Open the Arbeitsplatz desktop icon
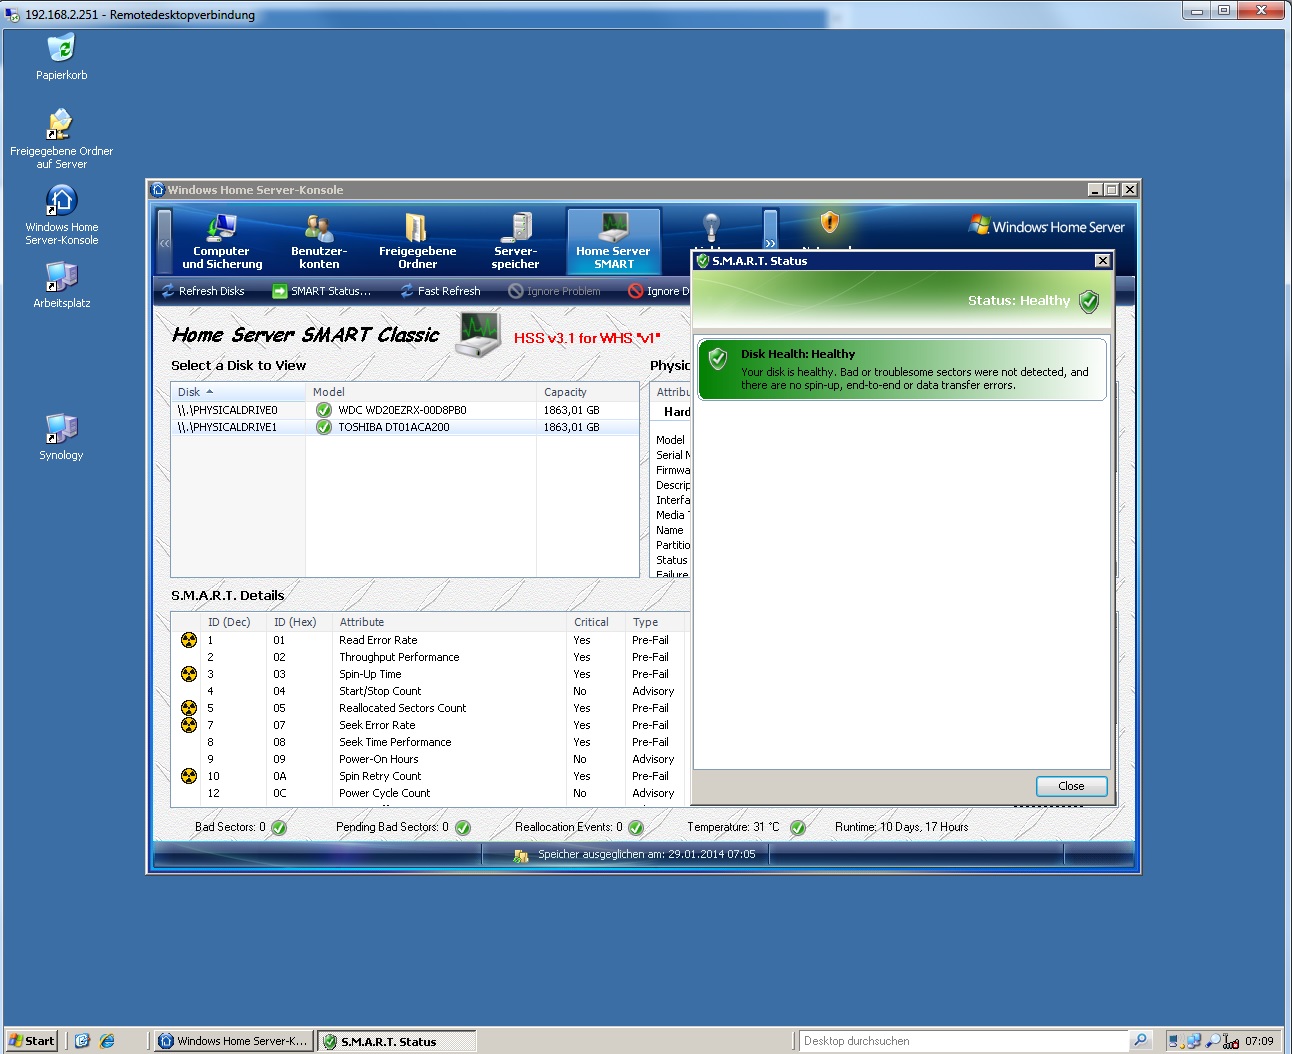1292x1054 pixels. [61, 284]
